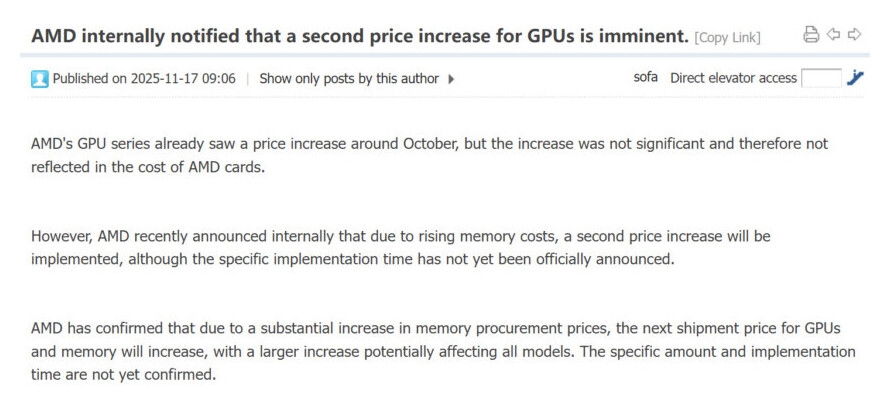Go to previous thread with left arrow
This screenshot has height=405, width=890.
point(833,35)
